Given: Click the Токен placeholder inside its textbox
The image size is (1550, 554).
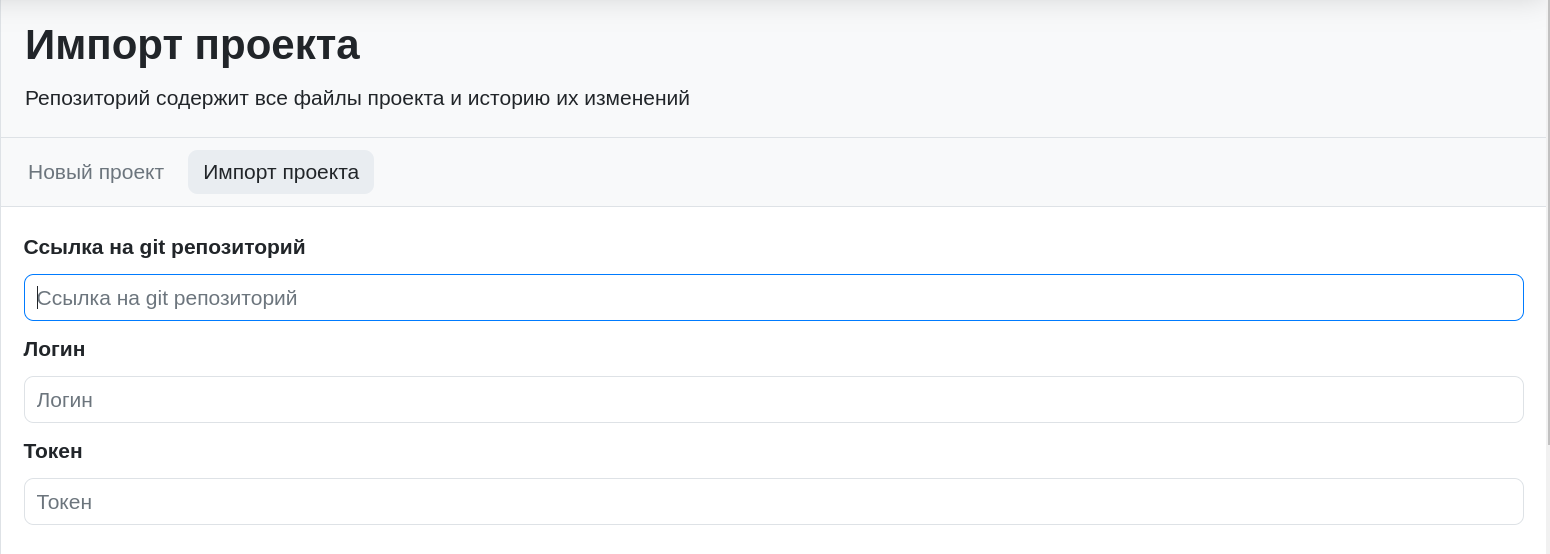Looking at the screenshot, I should click(x=64, y=502).
